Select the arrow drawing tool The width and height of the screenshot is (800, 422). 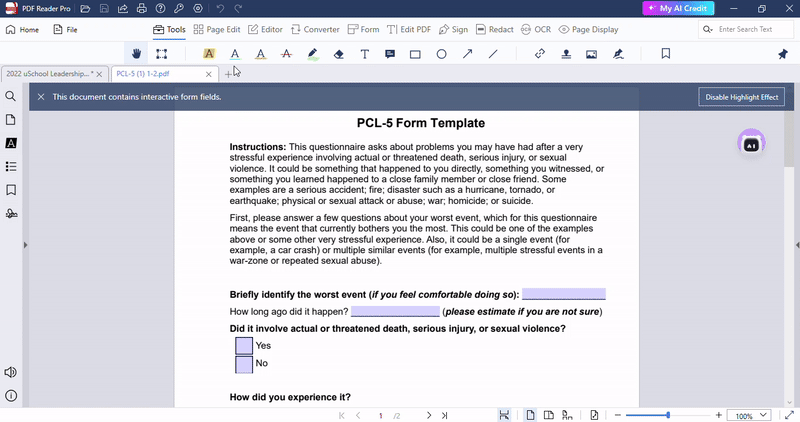(x=467, y=54)
